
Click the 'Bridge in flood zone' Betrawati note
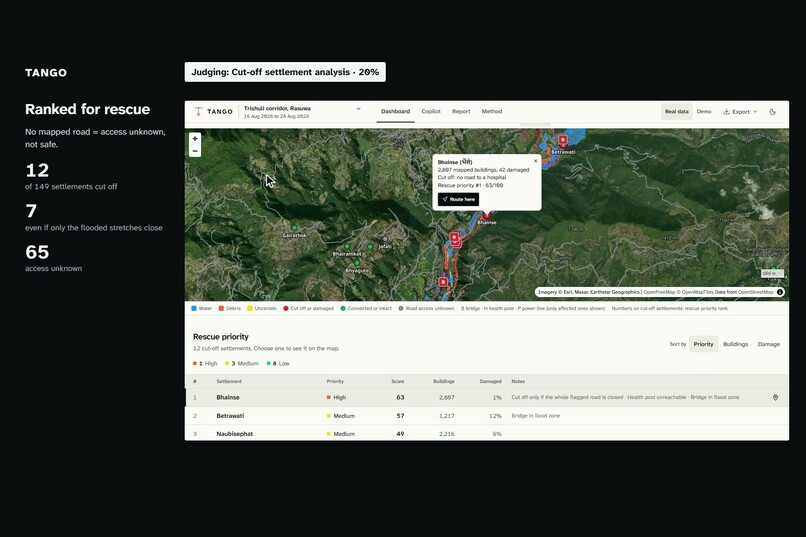[536, 416]
